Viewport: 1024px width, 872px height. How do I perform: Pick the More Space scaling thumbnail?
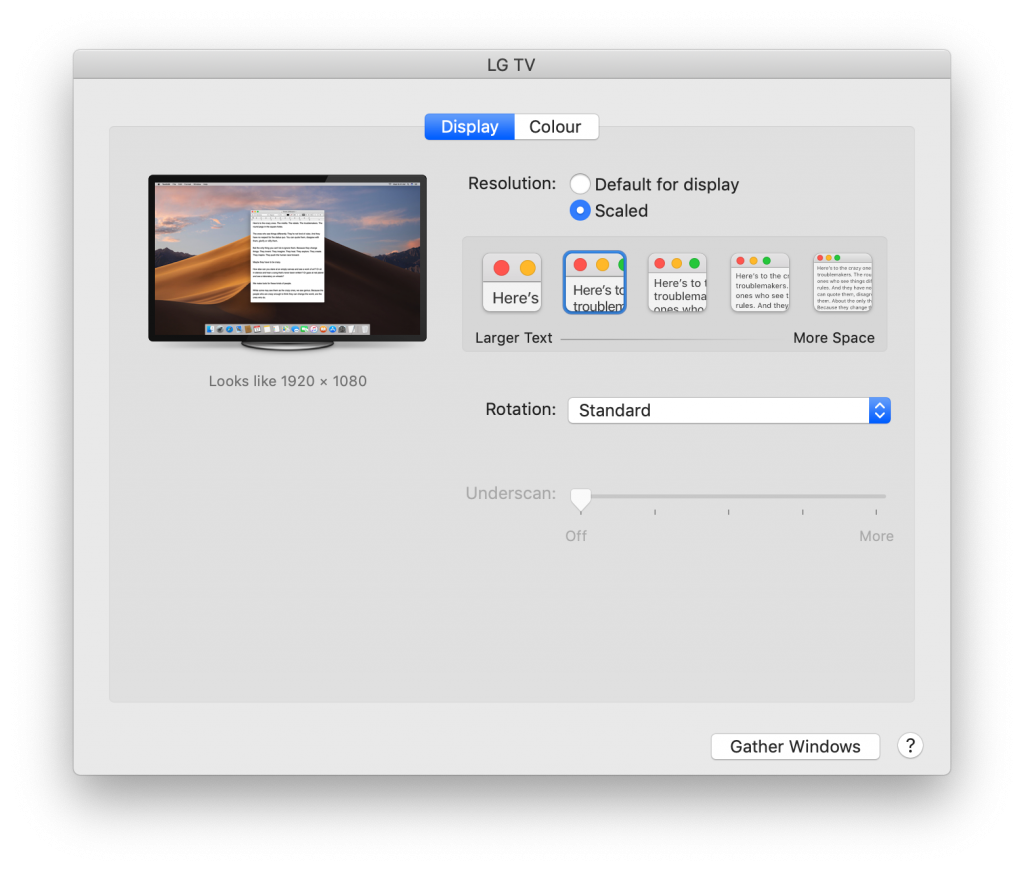[842, 282]
